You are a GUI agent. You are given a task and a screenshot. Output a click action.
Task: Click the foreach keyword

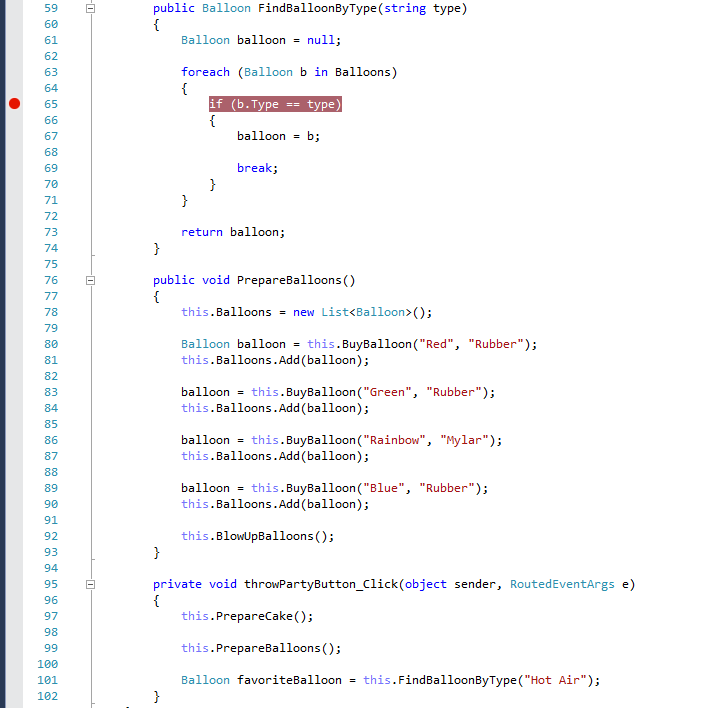(x=205, y=72)
